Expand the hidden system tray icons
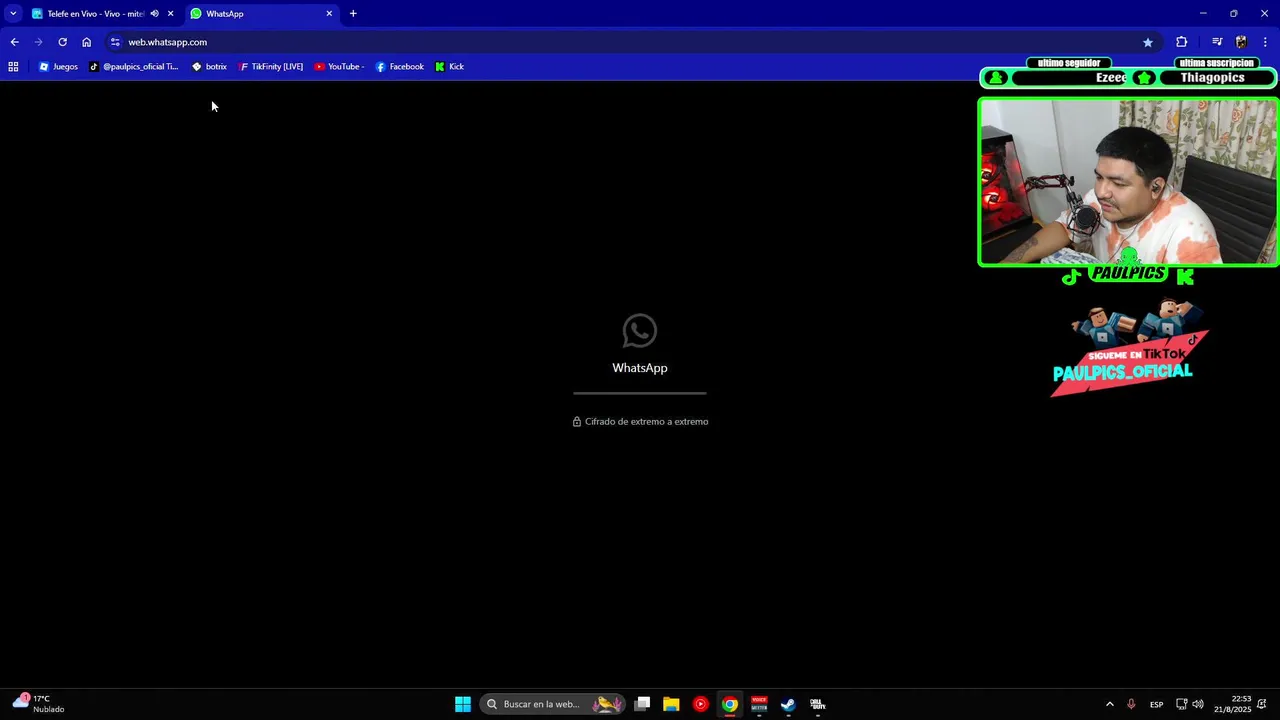The width and height of the screenshot is (1280, 720). (1109, 704)
